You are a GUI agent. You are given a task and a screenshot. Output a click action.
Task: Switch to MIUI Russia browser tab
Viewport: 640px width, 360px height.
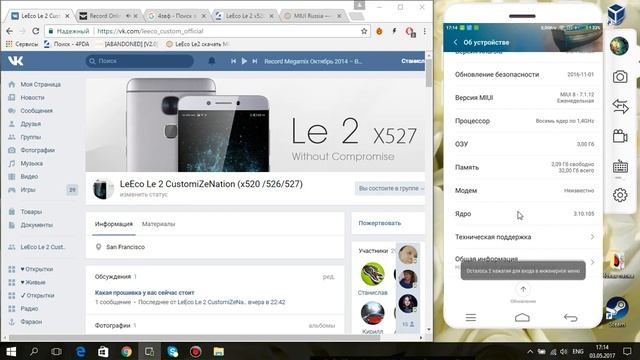[312, 16]
